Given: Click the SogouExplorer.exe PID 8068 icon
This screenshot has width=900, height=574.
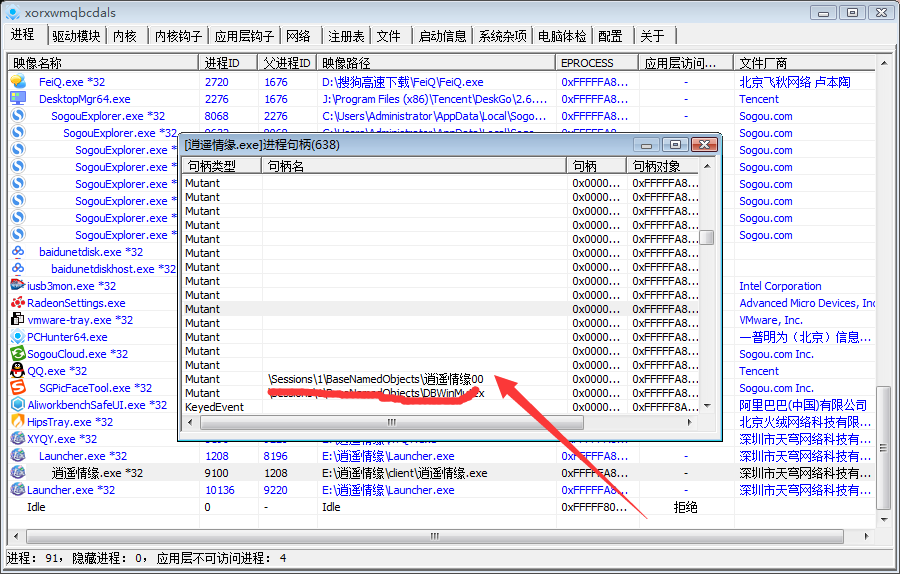Looking at the screenshot, I should tap(18, 115).
